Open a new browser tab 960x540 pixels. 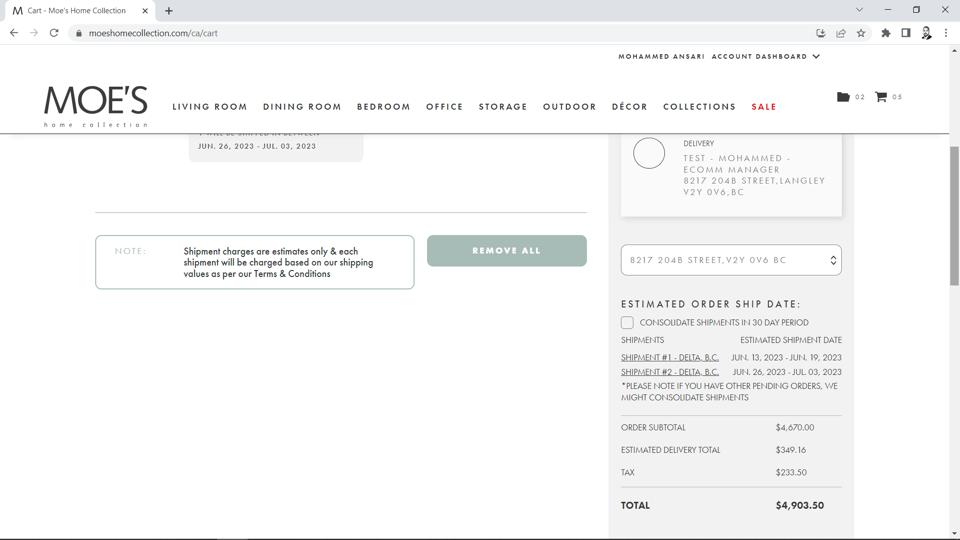pyautogui.click(x=168, y=10)
